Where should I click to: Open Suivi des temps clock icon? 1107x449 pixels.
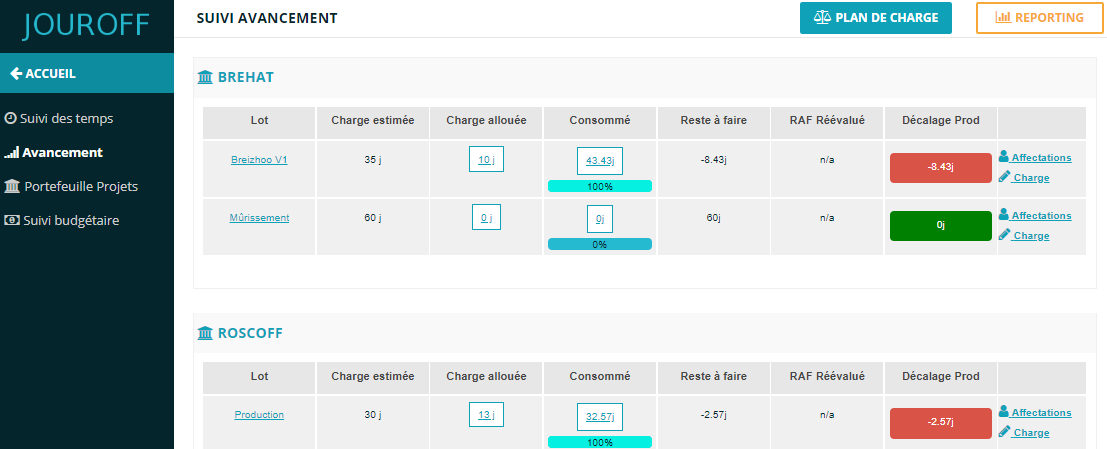(10, 119)
